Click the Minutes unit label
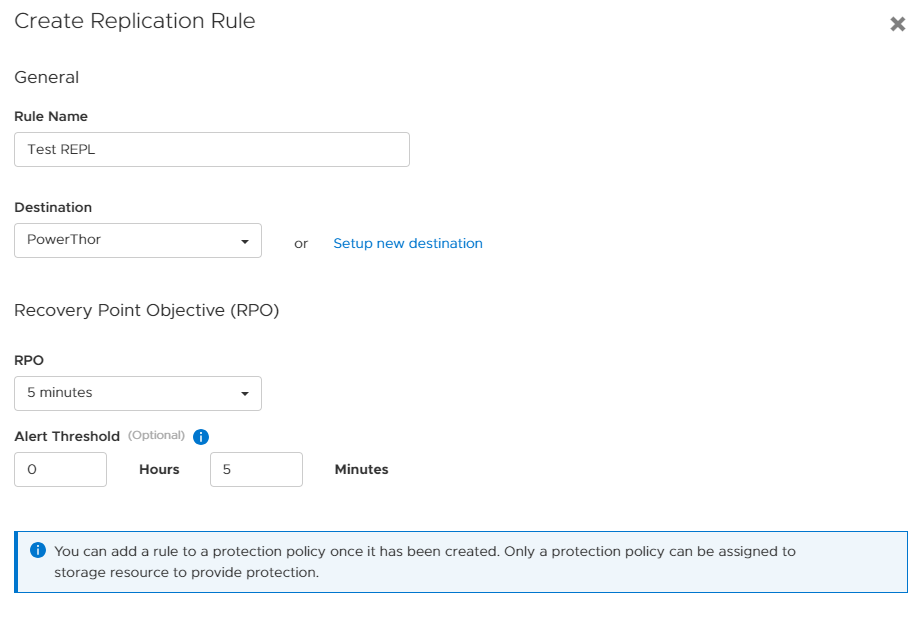This screenshot has height=631, width=915. 361,469
